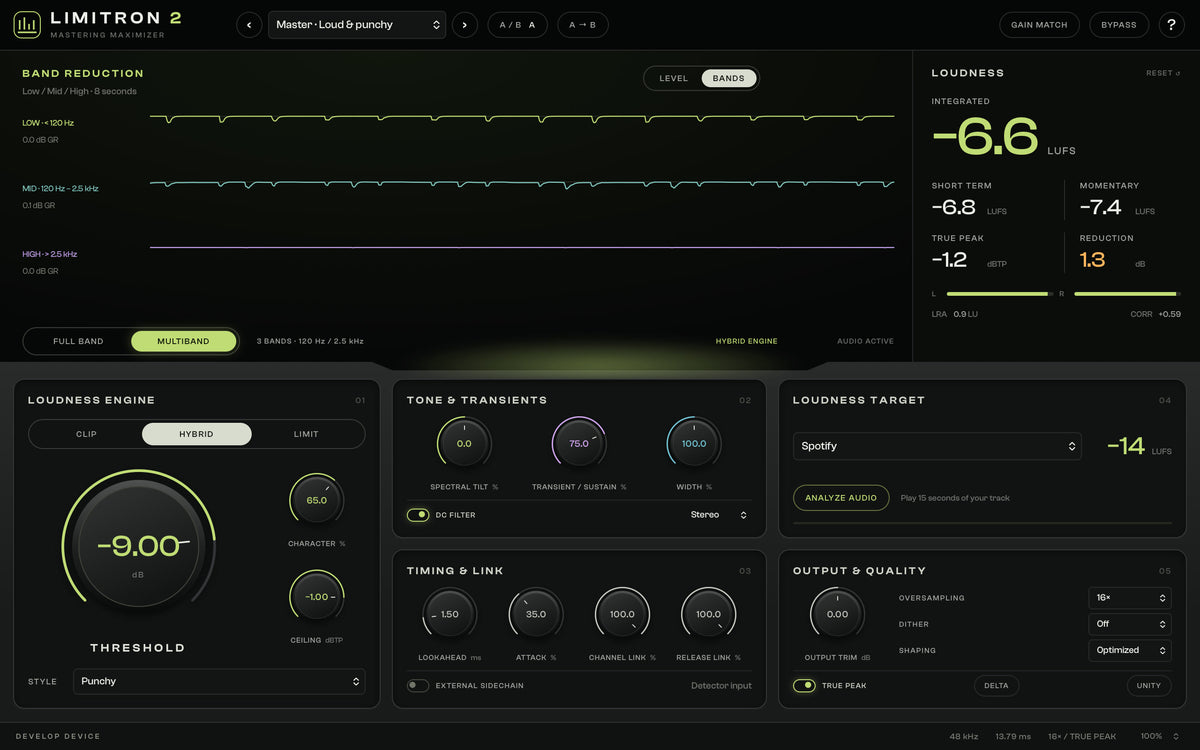Switch display to Level view
The height and width of the screenshot is (750, 1200).
click(673, 78)
